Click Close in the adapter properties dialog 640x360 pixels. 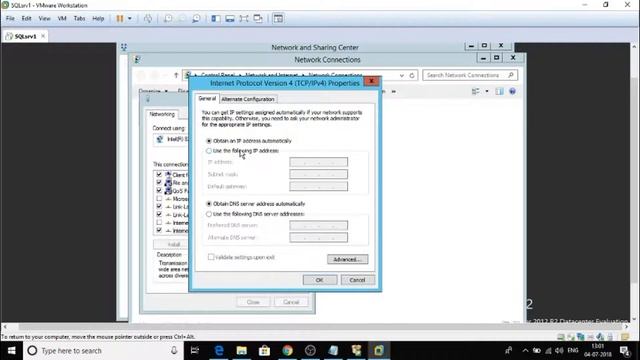253,302
